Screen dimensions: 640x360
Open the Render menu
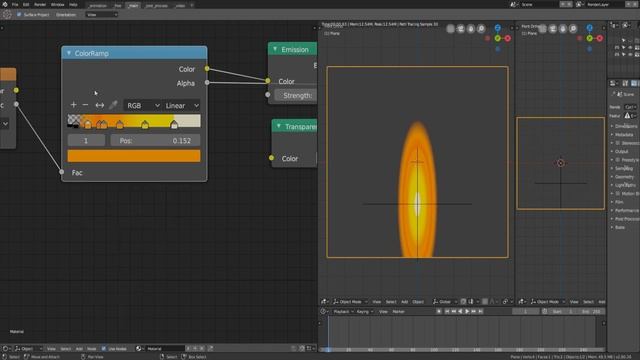point(40,4)
